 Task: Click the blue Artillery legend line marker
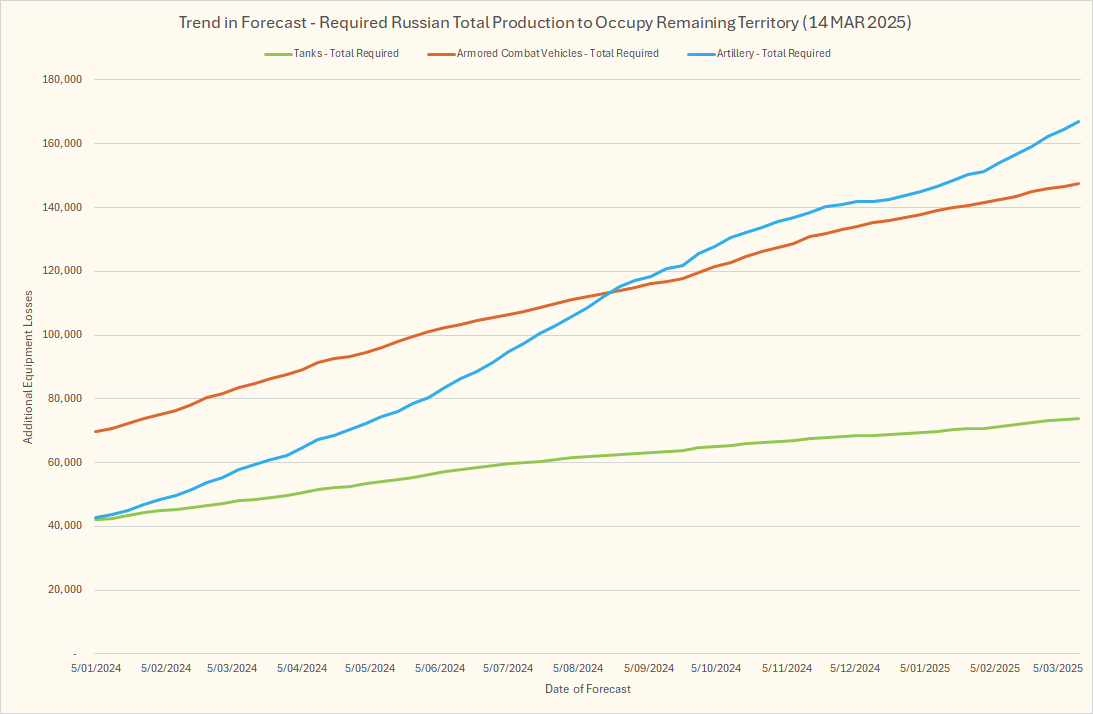[702, 54]
